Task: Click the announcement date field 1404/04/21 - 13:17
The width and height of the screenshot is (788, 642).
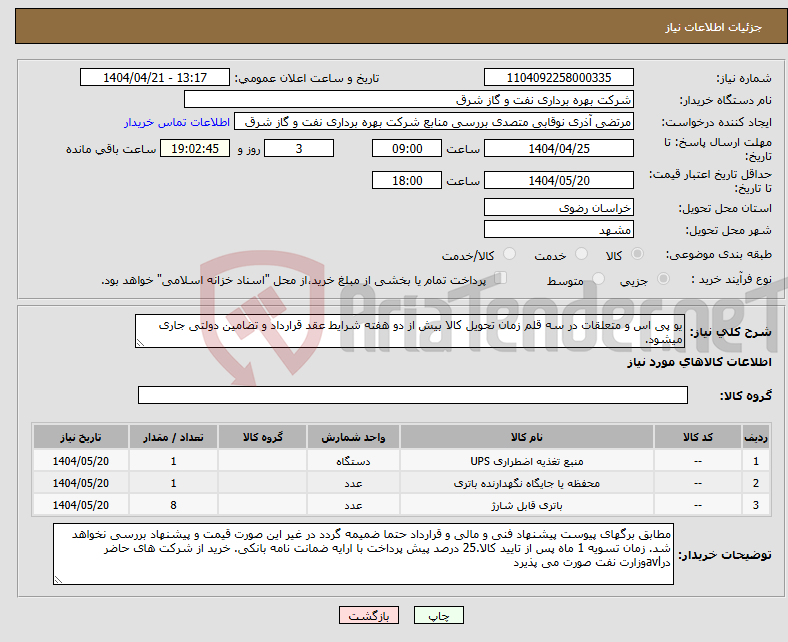Action: tap(155, 77)
